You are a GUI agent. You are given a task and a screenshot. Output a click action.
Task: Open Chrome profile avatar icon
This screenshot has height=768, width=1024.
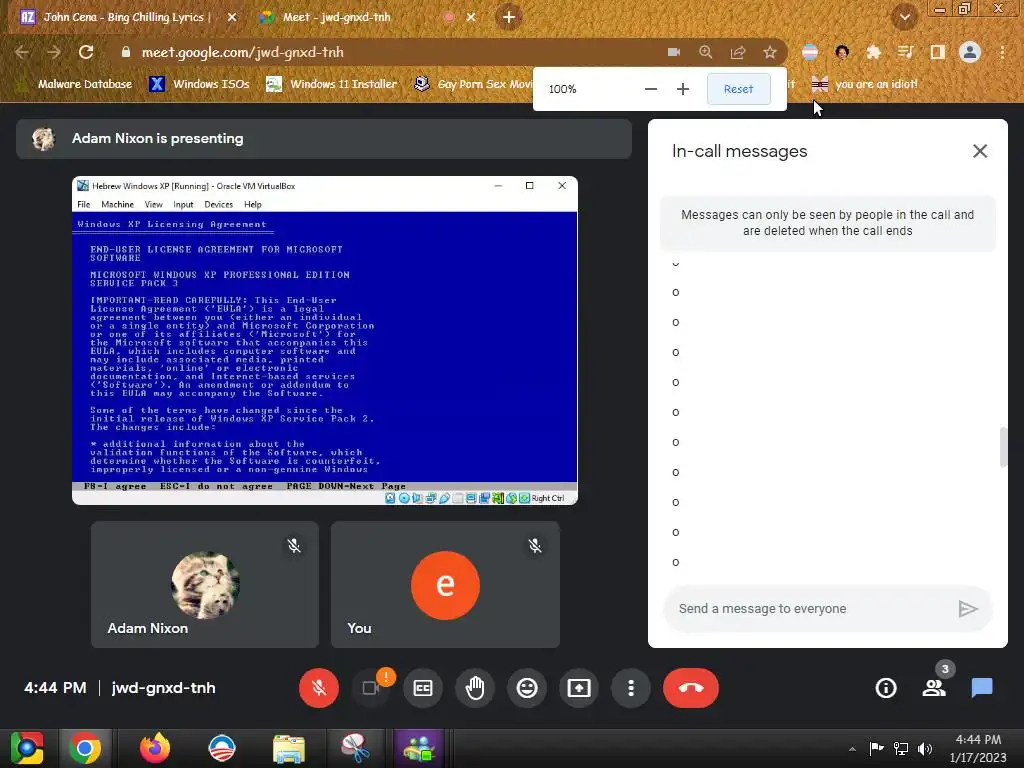pyautogui.click(x=970, y=52)
